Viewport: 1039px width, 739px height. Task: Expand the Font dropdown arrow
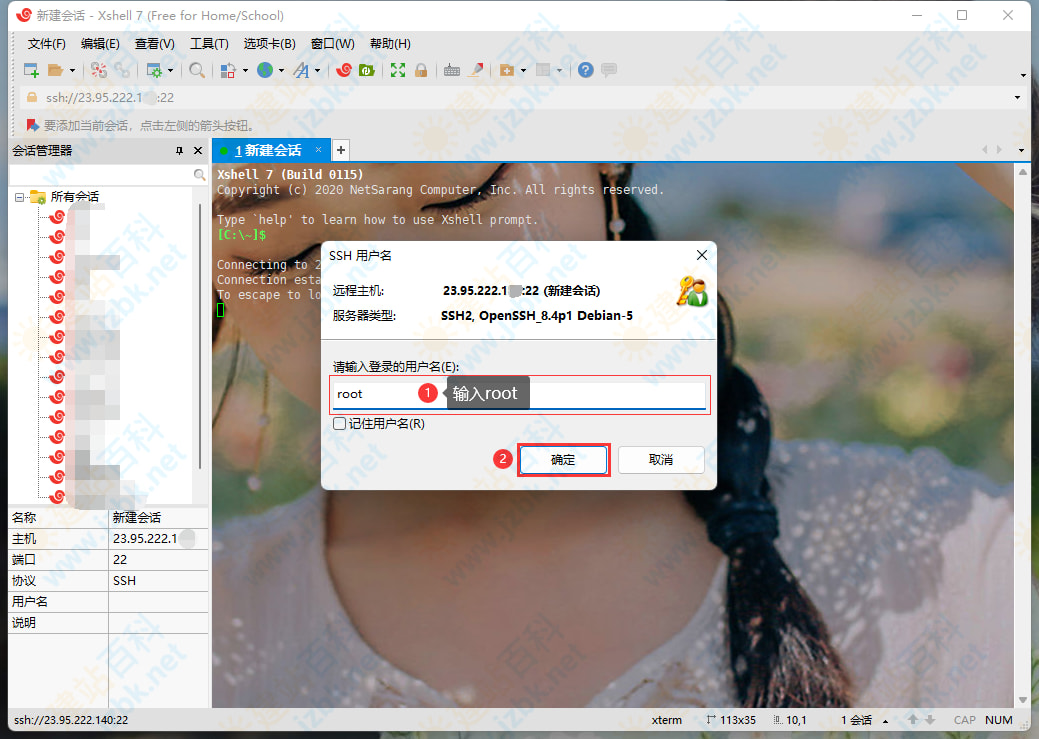click(318, 70)
